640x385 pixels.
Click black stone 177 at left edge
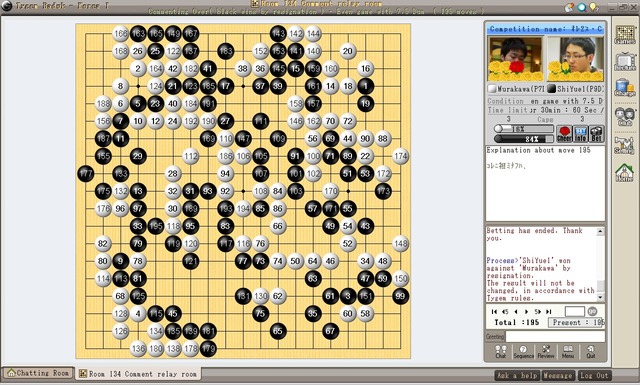[86, 174]
